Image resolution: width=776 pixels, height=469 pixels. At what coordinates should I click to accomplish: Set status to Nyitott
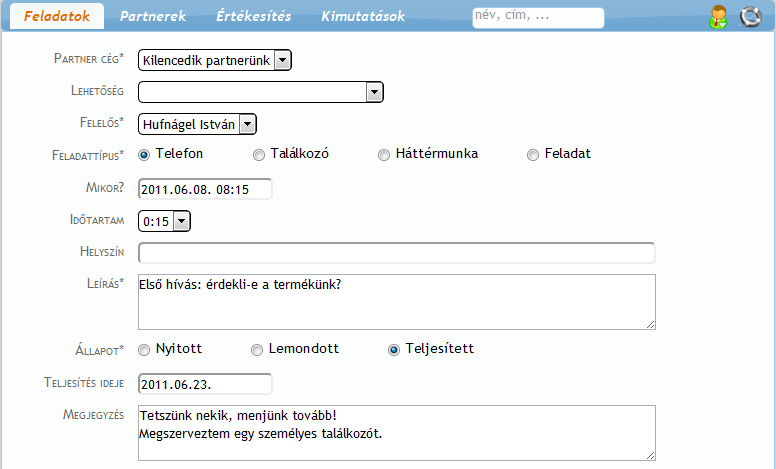point(144,350)
